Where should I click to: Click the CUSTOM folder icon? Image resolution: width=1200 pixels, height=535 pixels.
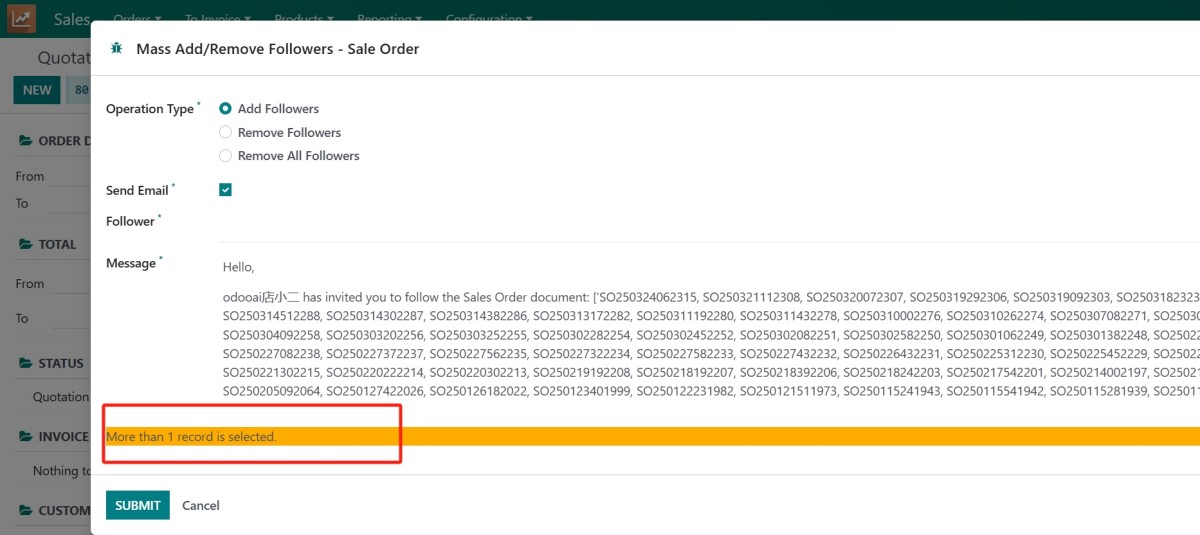tap(26, 511)
